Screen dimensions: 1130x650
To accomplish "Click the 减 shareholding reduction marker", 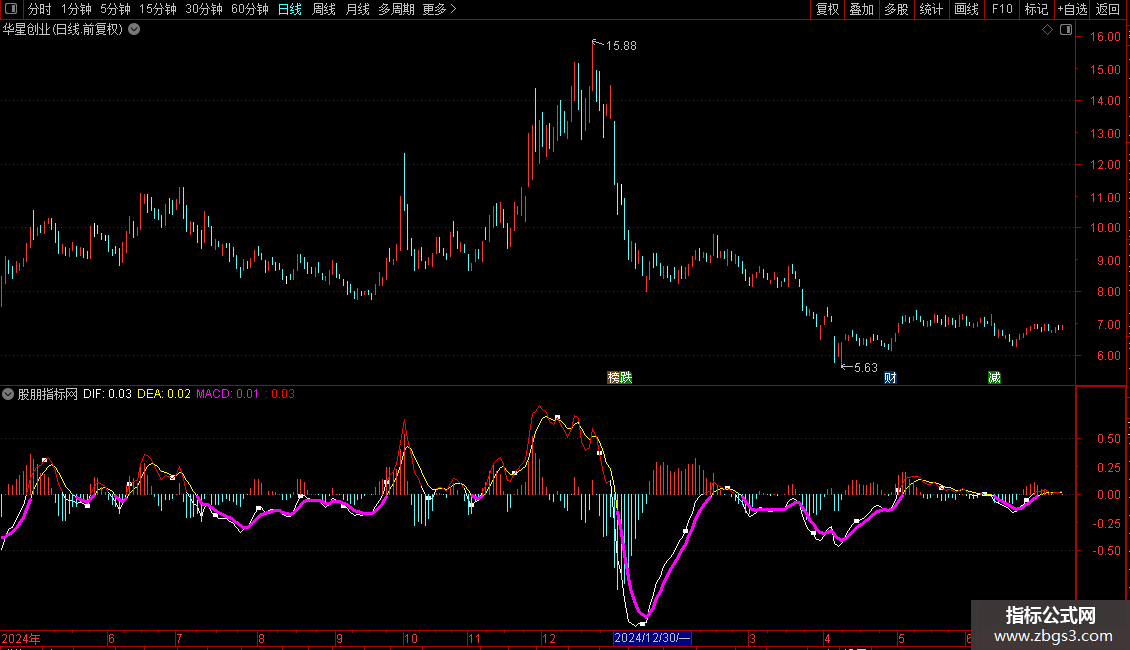I will [995, 378].
